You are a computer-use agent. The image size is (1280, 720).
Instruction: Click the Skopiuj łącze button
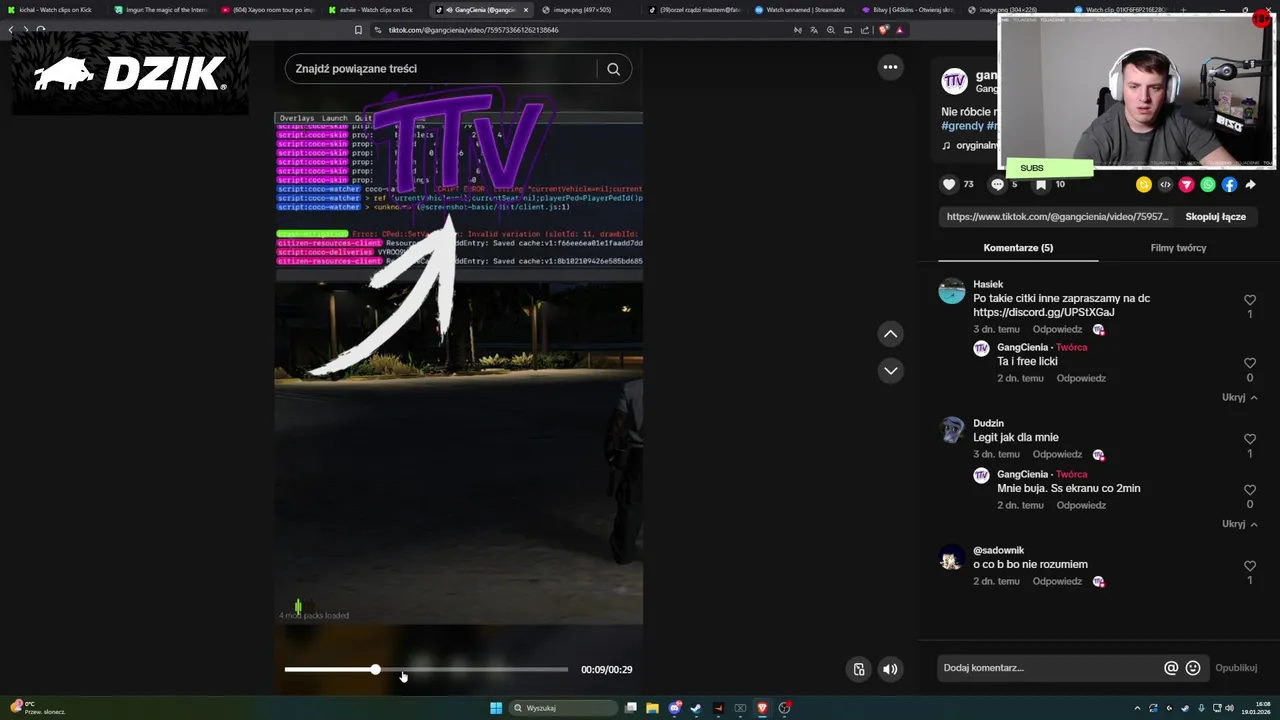click(1215, 216)
